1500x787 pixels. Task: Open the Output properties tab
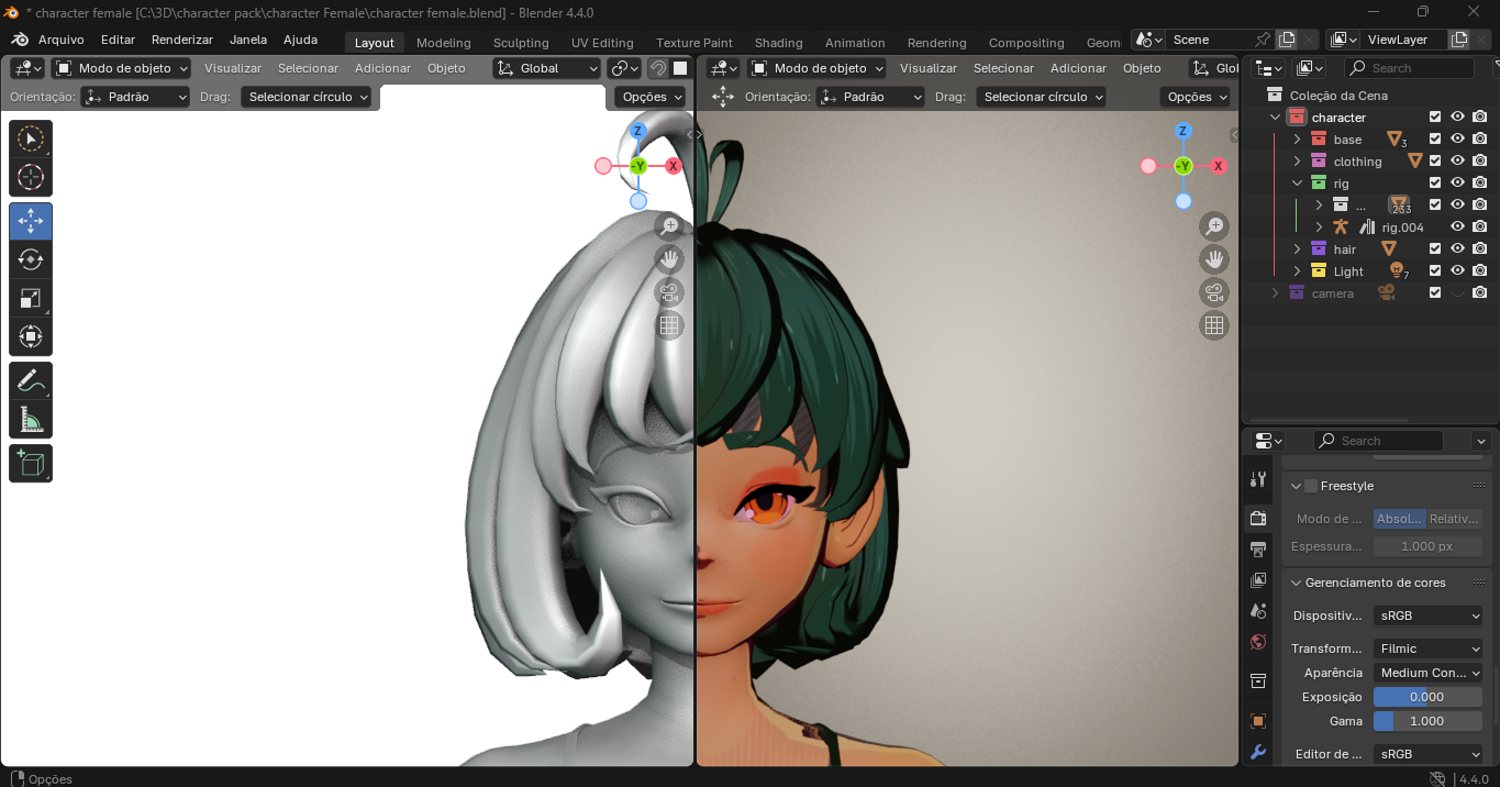[x=1258, y=549]
